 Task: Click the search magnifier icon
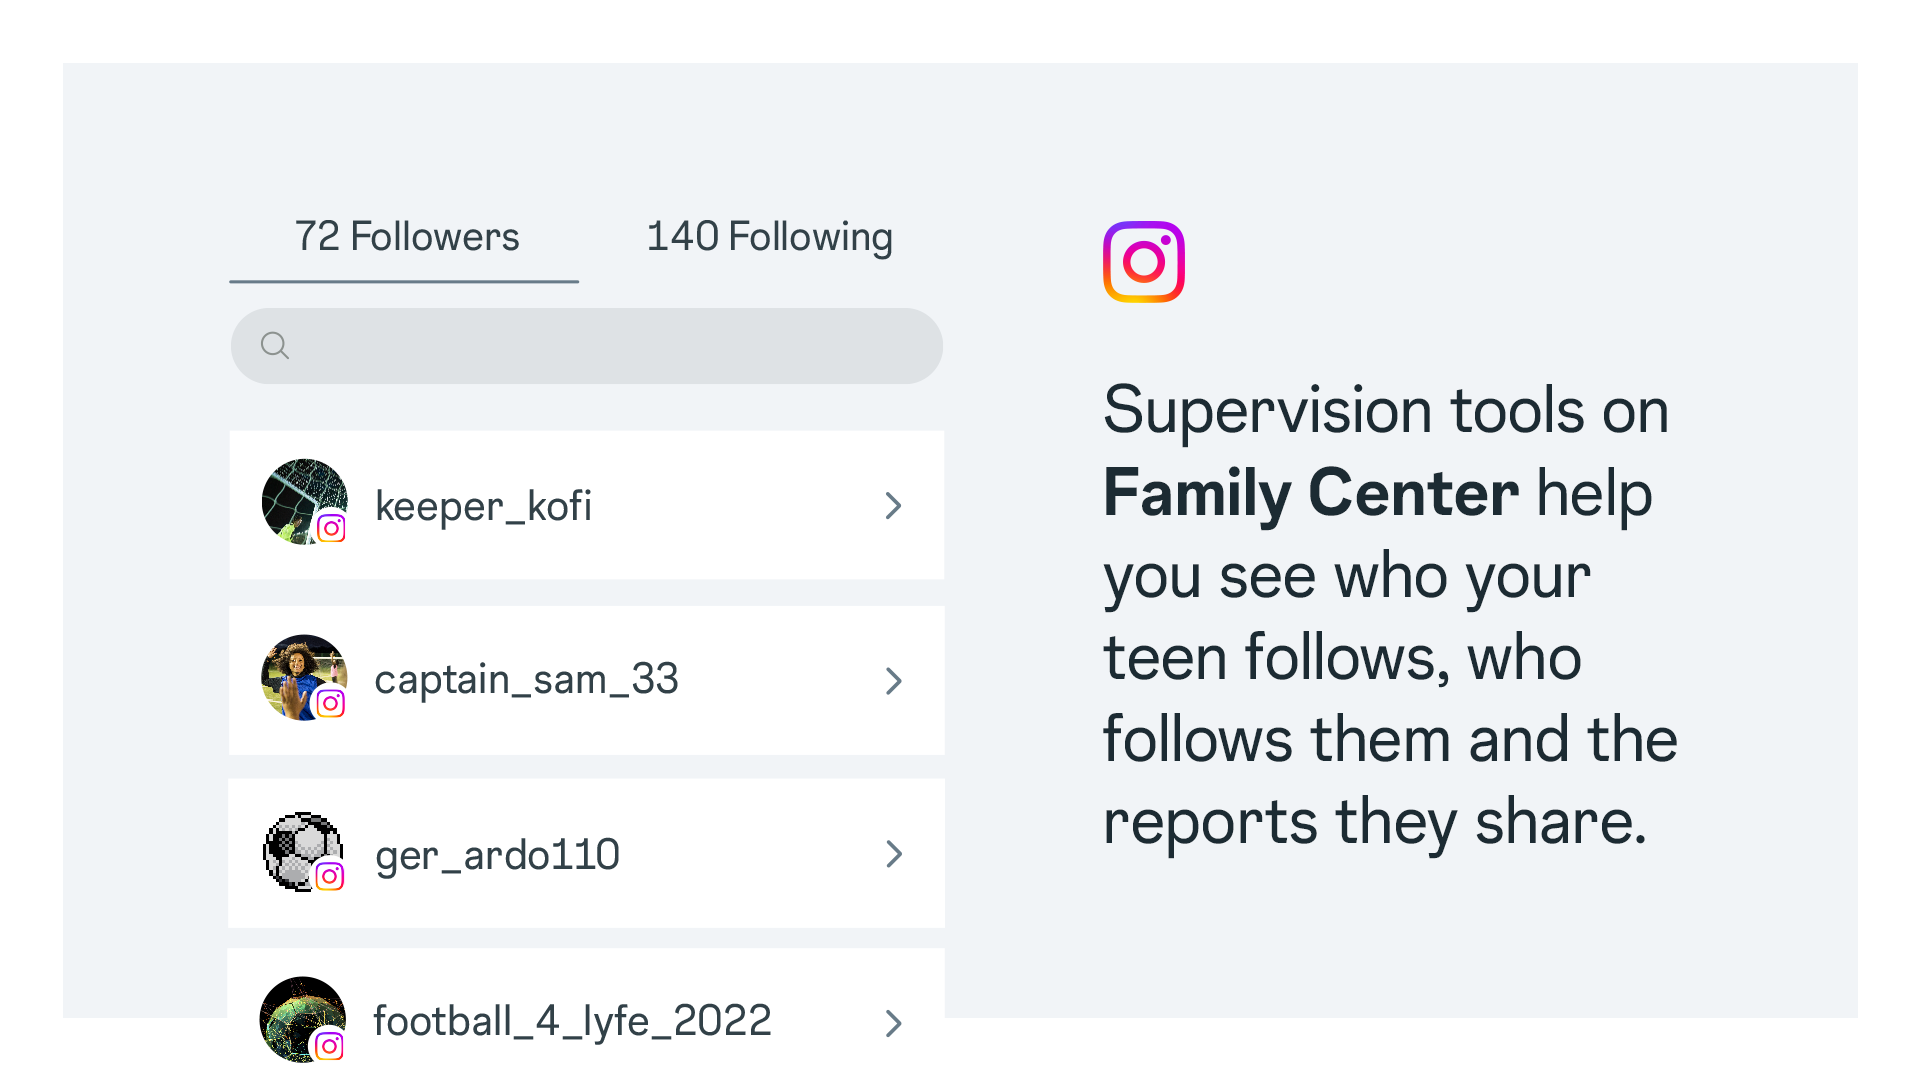pyautogui.click(x=275, y=346)
